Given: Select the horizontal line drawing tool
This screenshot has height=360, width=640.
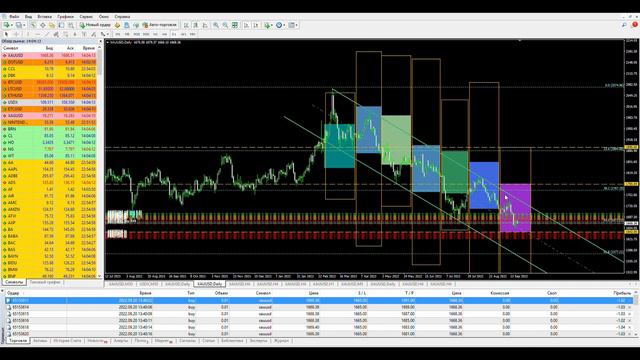Looking at the screenshot, I should point(37,34).
